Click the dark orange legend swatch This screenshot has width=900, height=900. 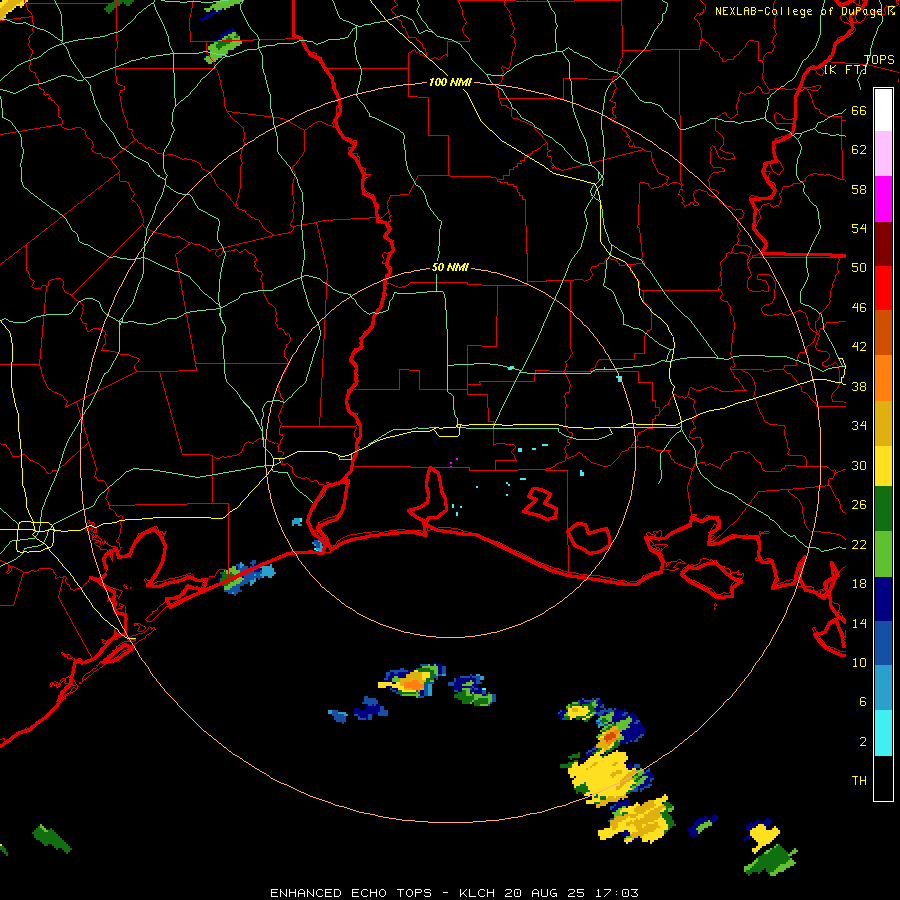(883, 332)
